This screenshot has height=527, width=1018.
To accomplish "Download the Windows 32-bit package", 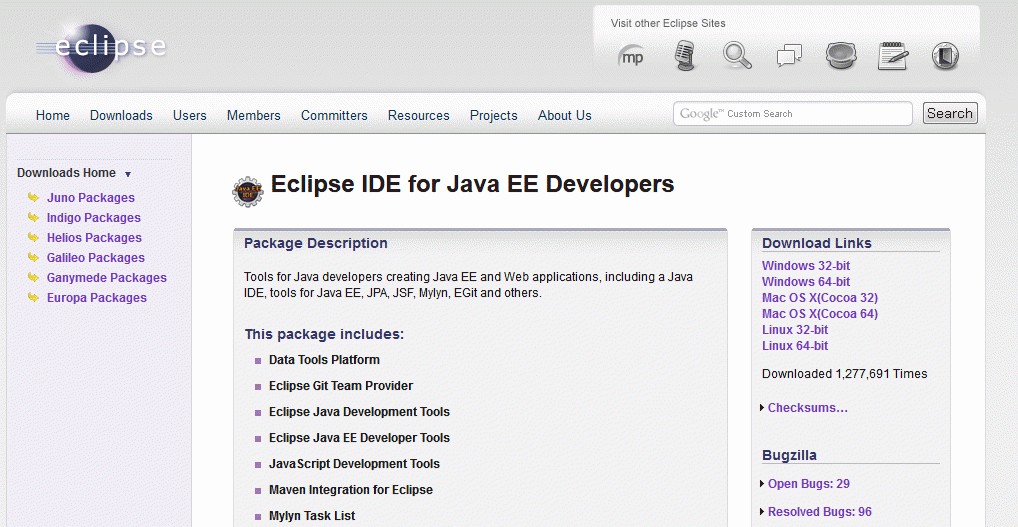I will [x=806, y=265].
